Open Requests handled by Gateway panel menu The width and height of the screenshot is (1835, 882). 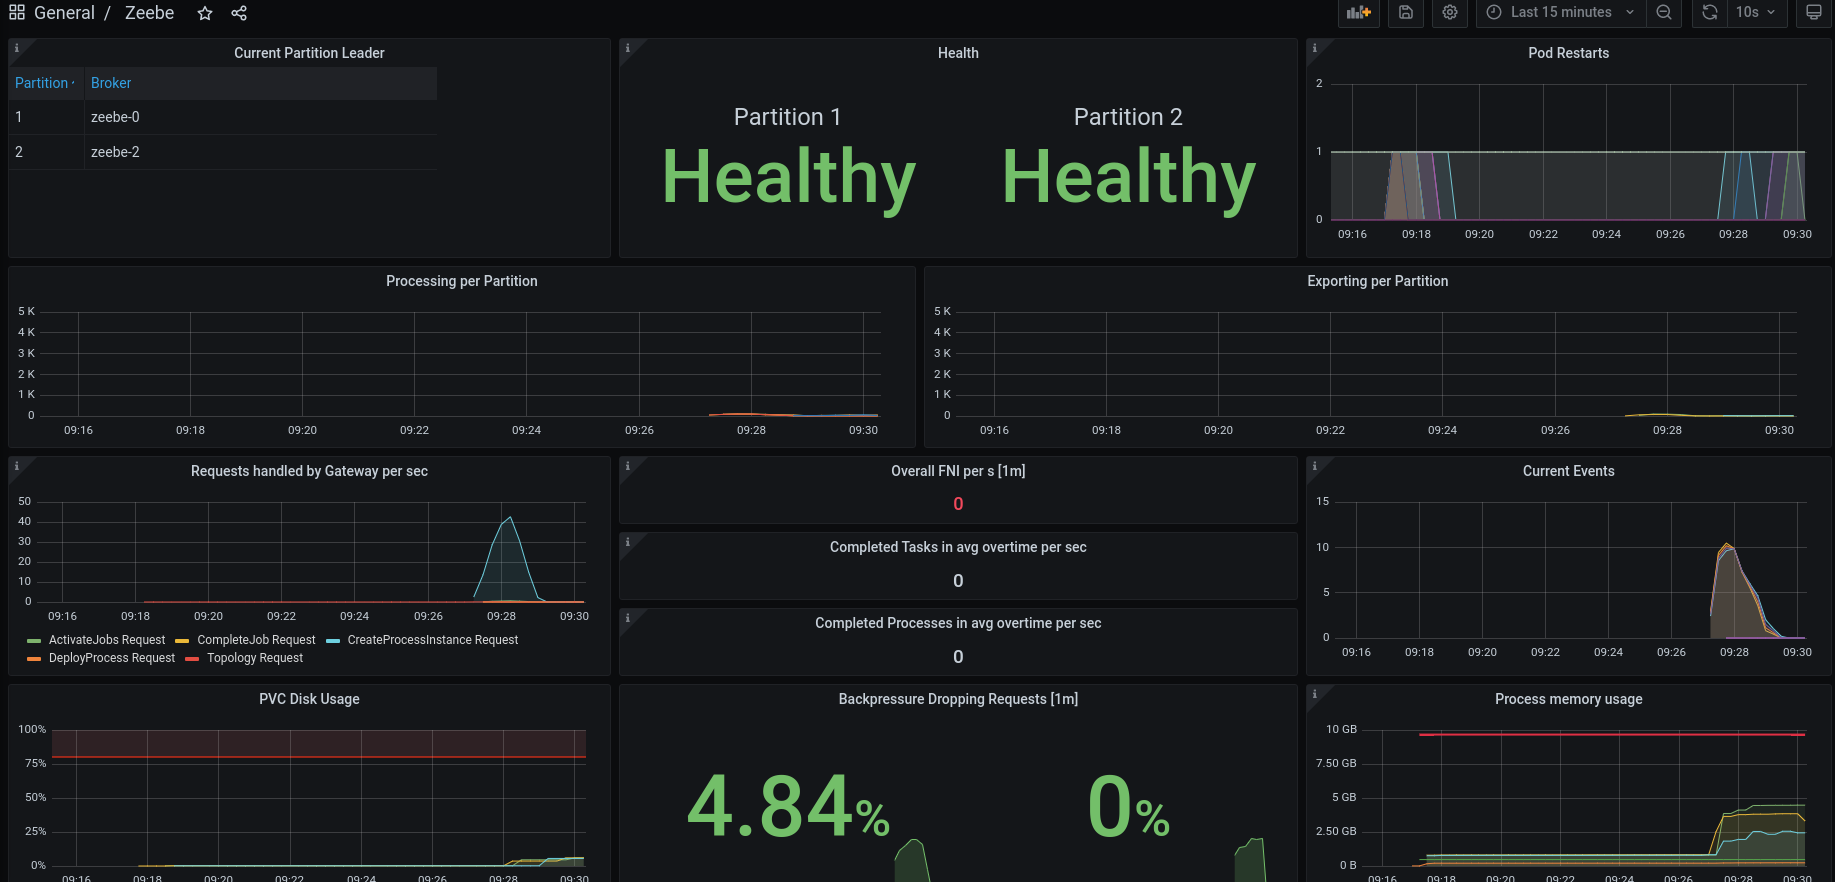[x=309, y=471]
